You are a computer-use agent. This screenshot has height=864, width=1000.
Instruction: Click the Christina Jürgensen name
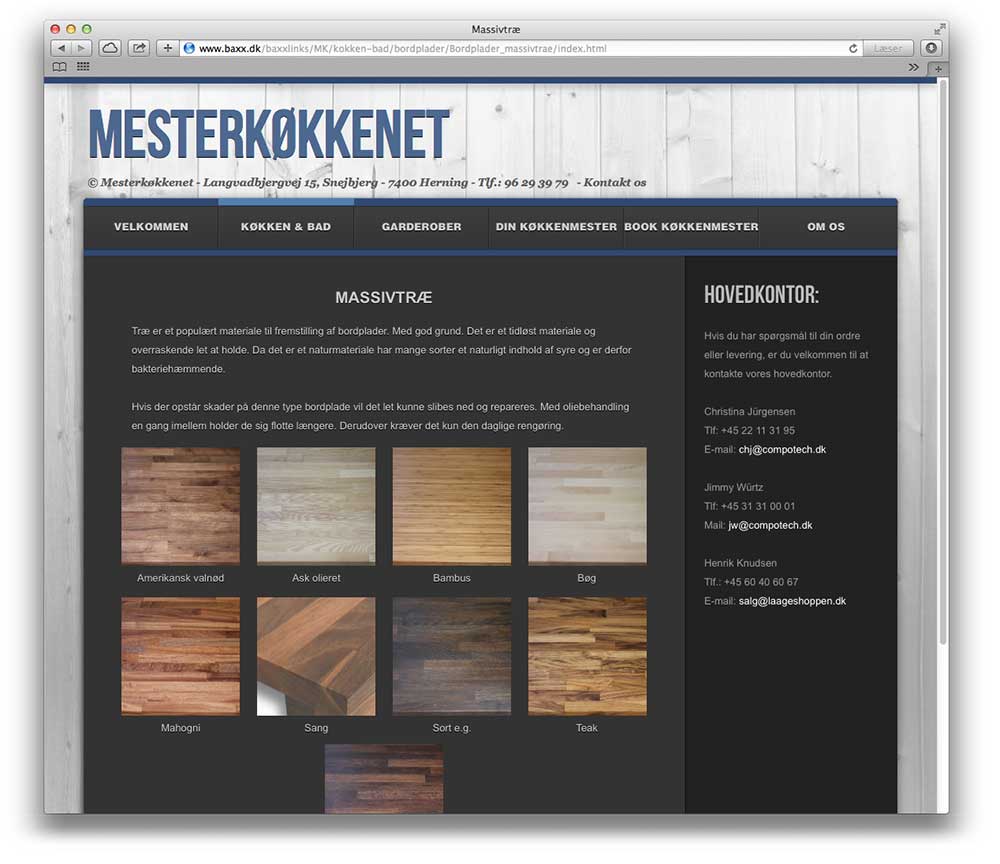(749, 412)
